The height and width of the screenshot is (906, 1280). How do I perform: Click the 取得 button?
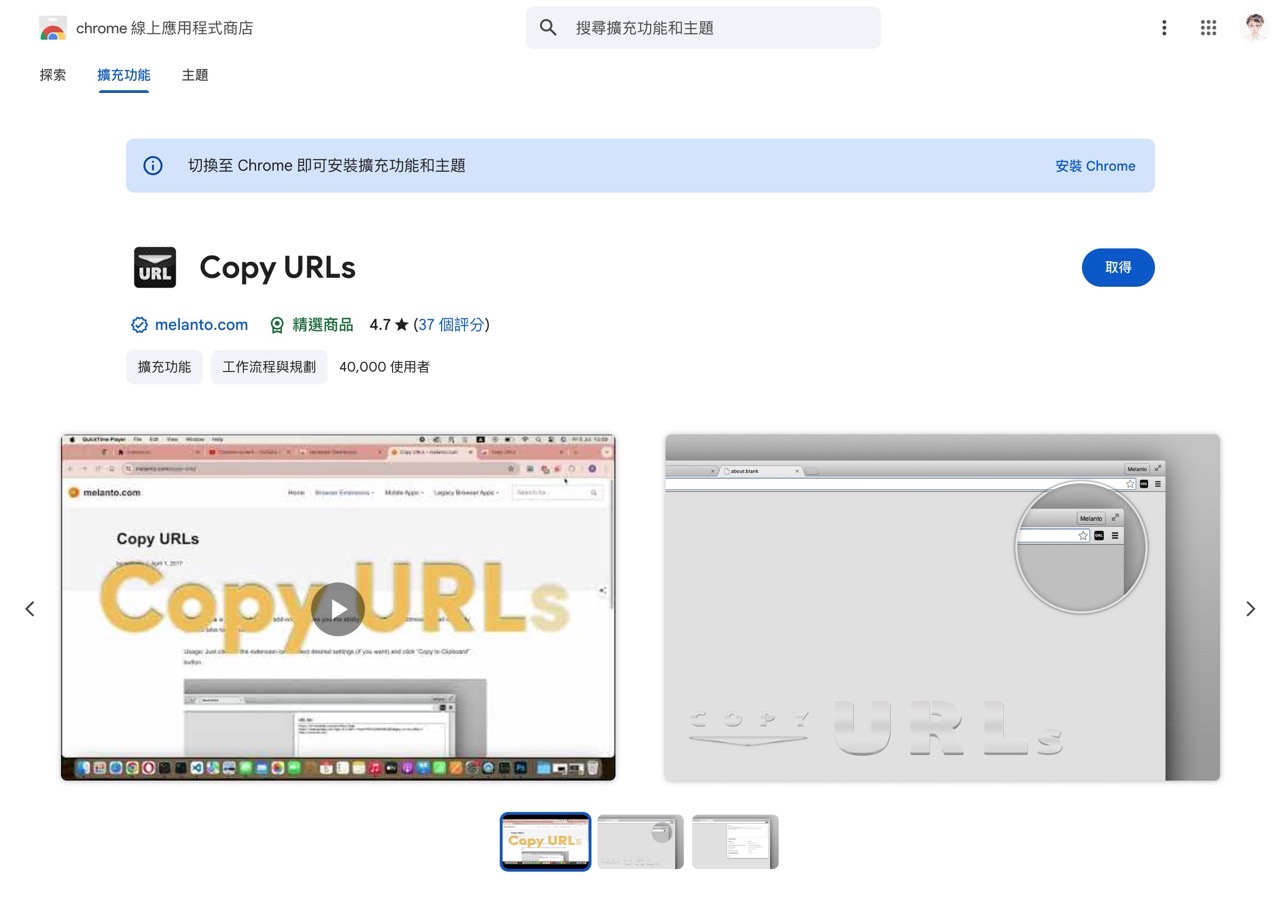(x=1118, y=268)
